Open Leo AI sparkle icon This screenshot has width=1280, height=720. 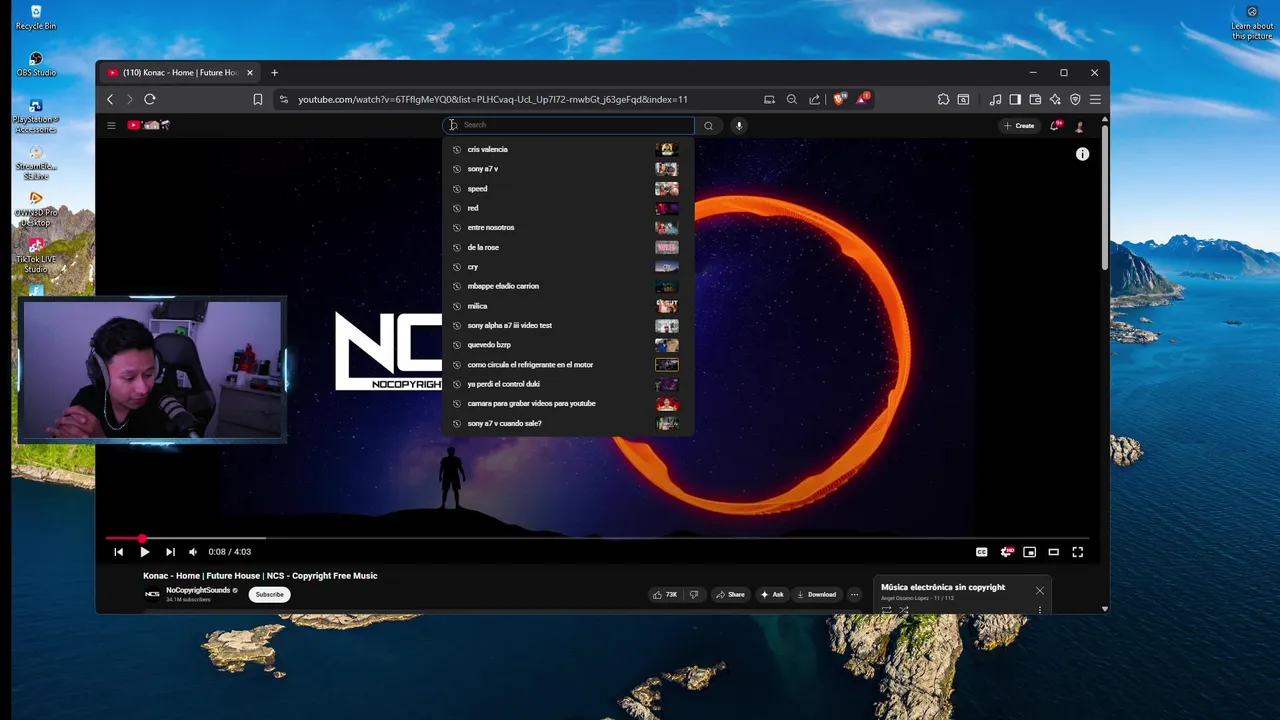pos(1055,99)
